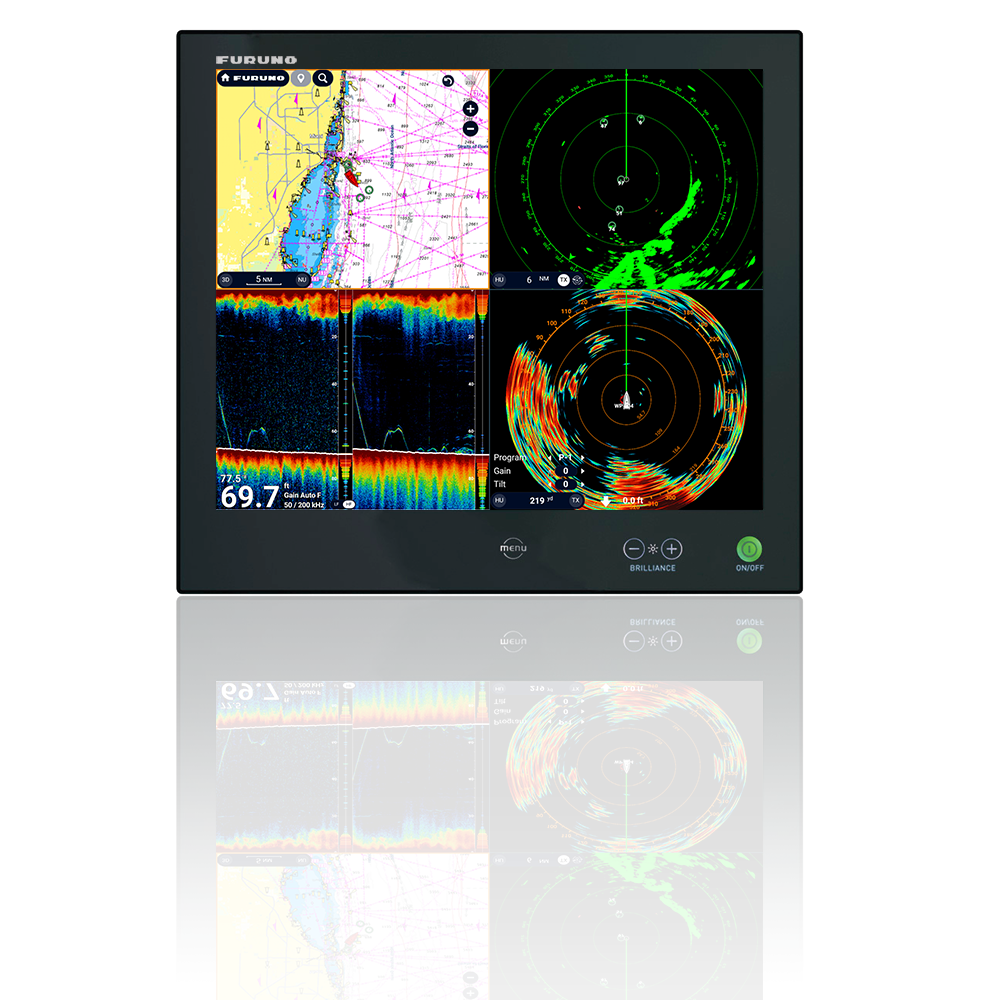Switch the fish finder to HF frequency
This screenshot has width=1000, height=1000.
point(349,504)
